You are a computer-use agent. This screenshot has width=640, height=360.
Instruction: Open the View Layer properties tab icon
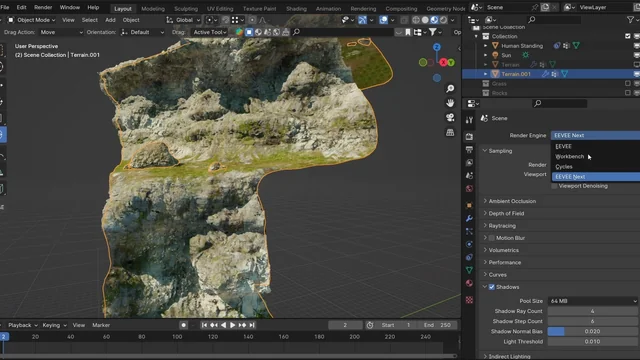pos(469,162)
